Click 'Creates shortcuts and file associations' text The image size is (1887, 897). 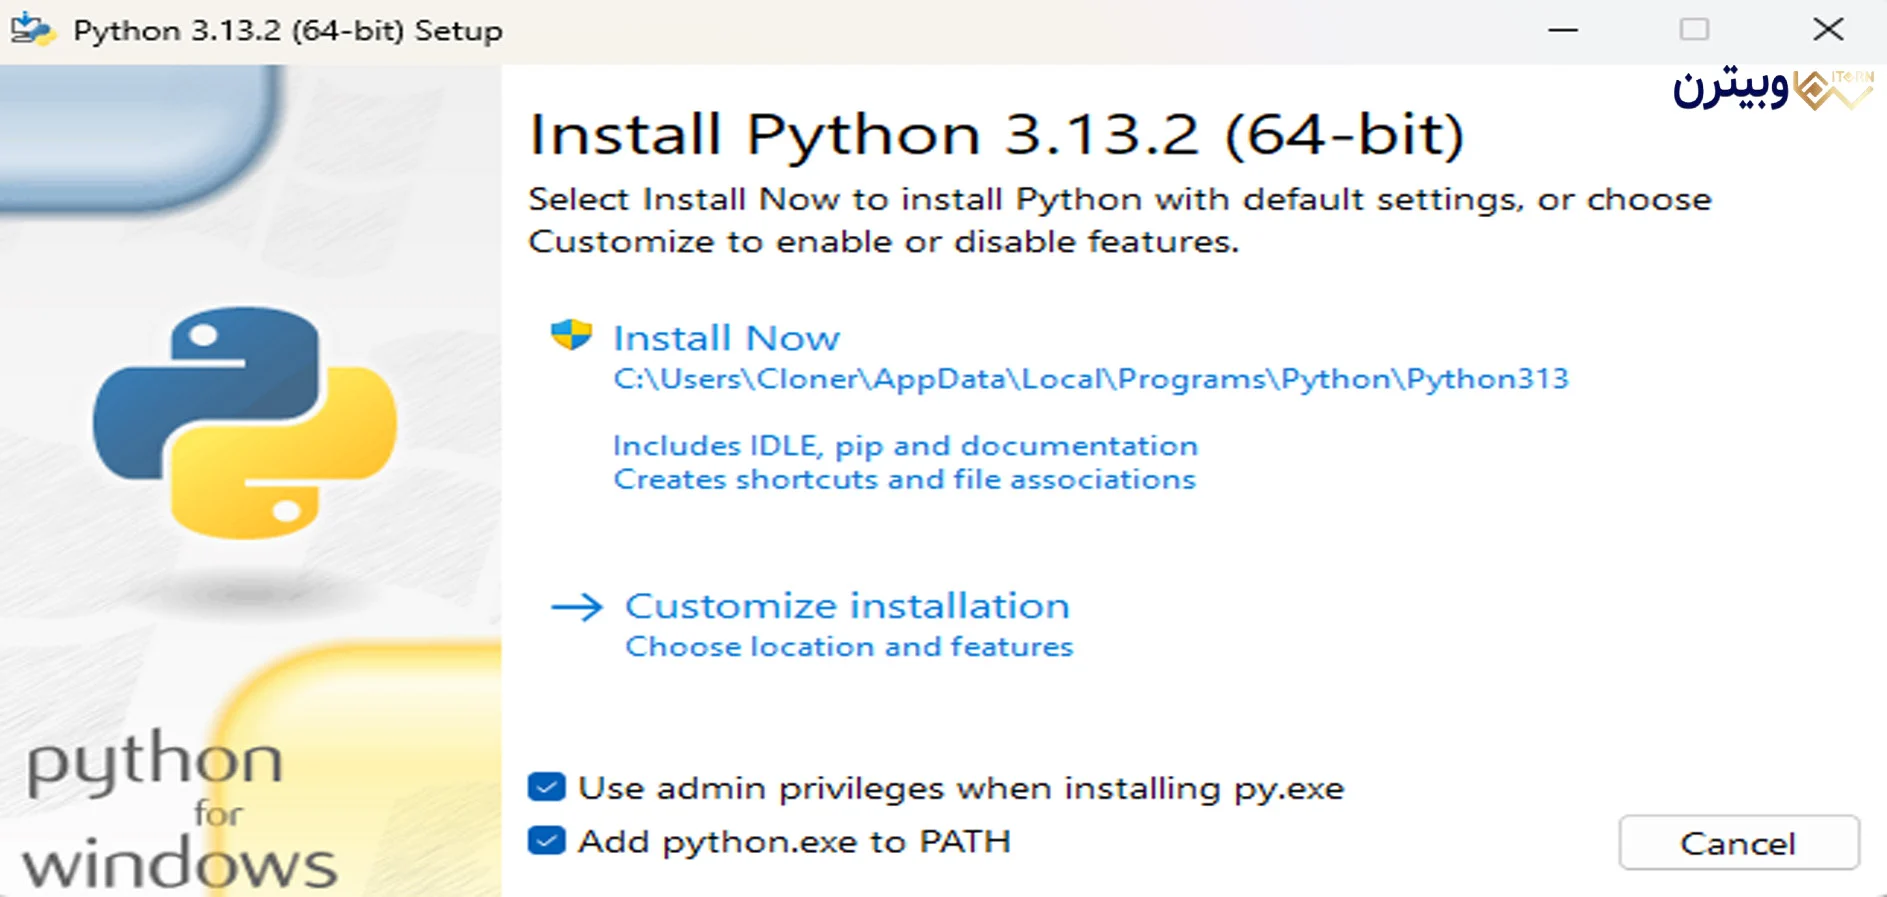coord(904,480)
